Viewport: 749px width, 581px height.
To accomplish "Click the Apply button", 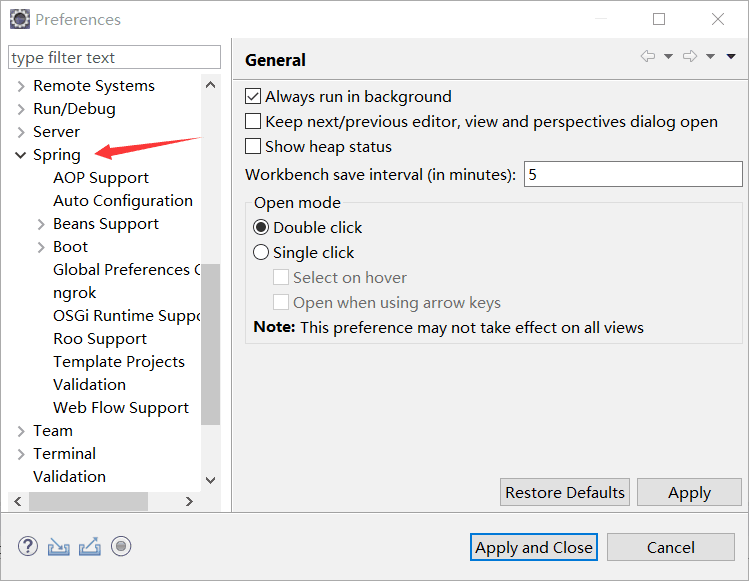I will [689, 492].
